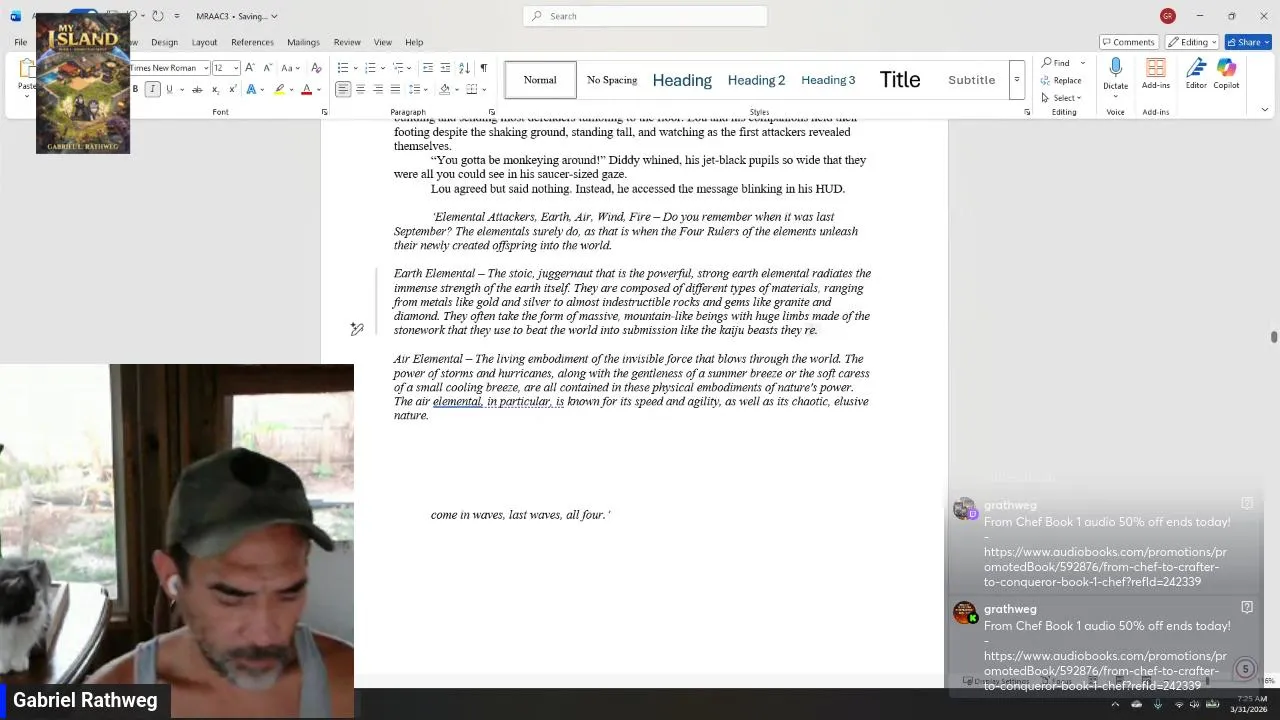The height and width of the screenshot is (720, 1280).
Task: Open the Select dropdown in Editing
Action: tap(1061, 97)
